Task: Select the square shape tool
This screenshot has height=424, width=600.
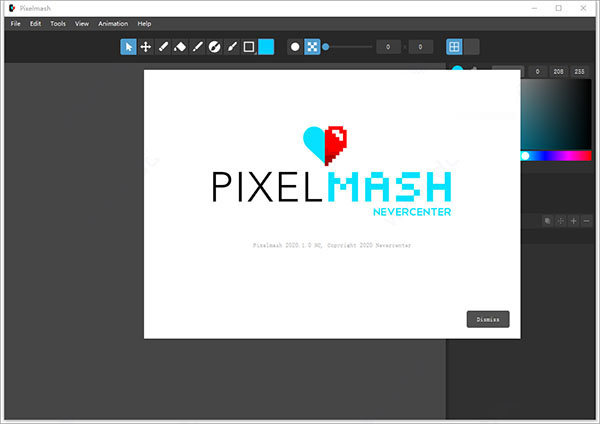Action: click(249, 47)
